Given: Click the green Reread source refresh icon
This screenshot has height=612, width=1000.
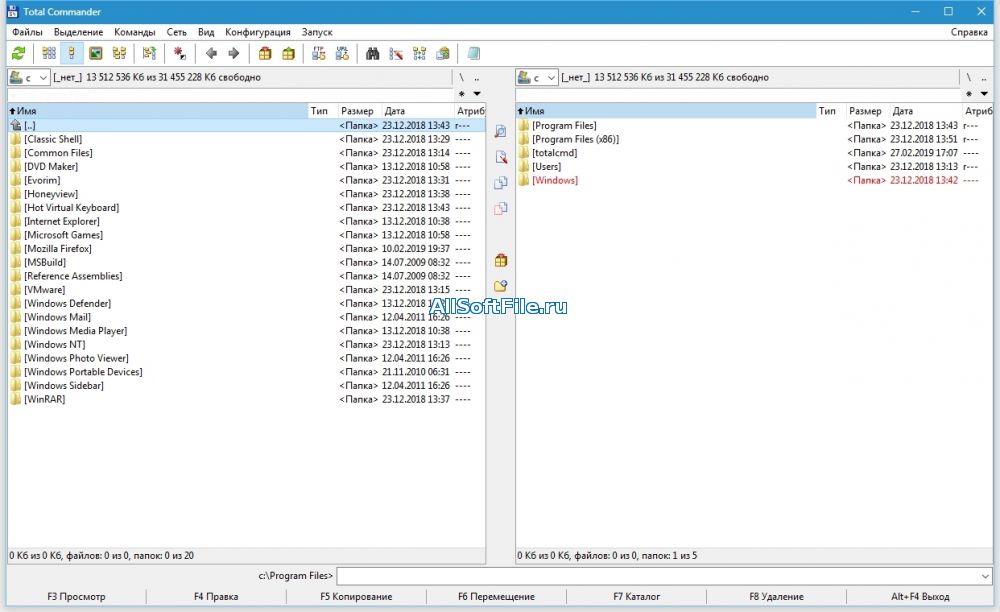Looking at the screenshot, I should (x=18, y=54).
